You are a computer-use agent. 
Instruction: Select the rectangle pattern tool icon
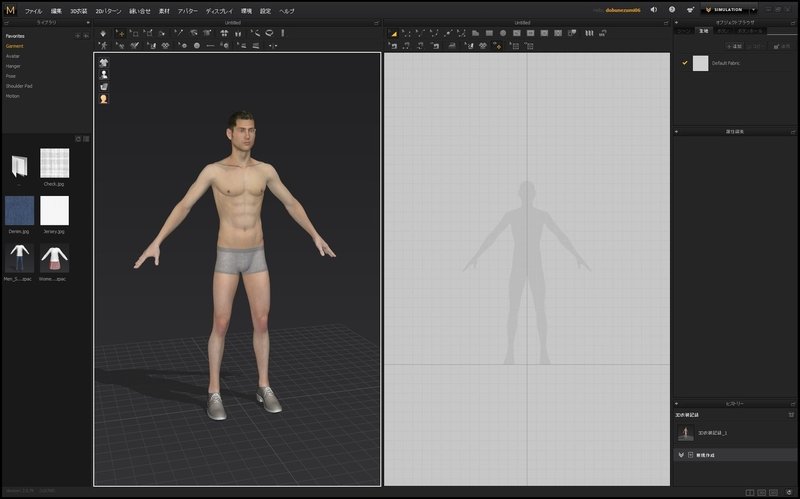tap(489, 33)
